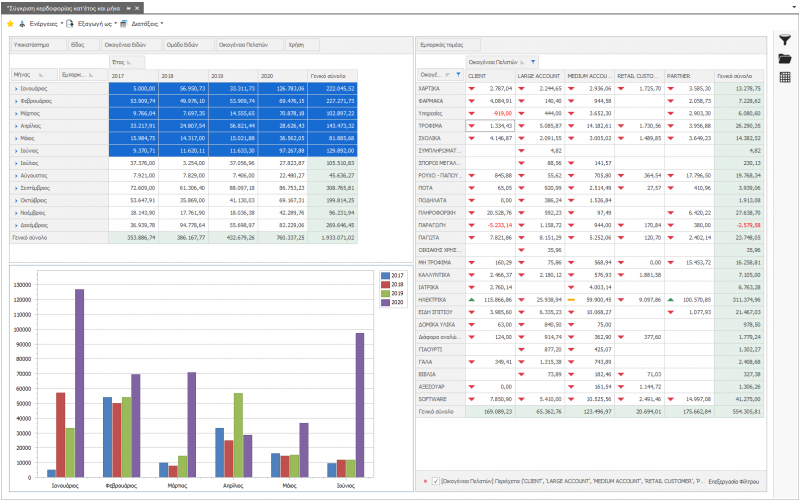This screenshot has height=501, width=800.
Task: Click the ΗΛΕΚΤΡΙΚΑ row label
Action: (x=441, y=299)
